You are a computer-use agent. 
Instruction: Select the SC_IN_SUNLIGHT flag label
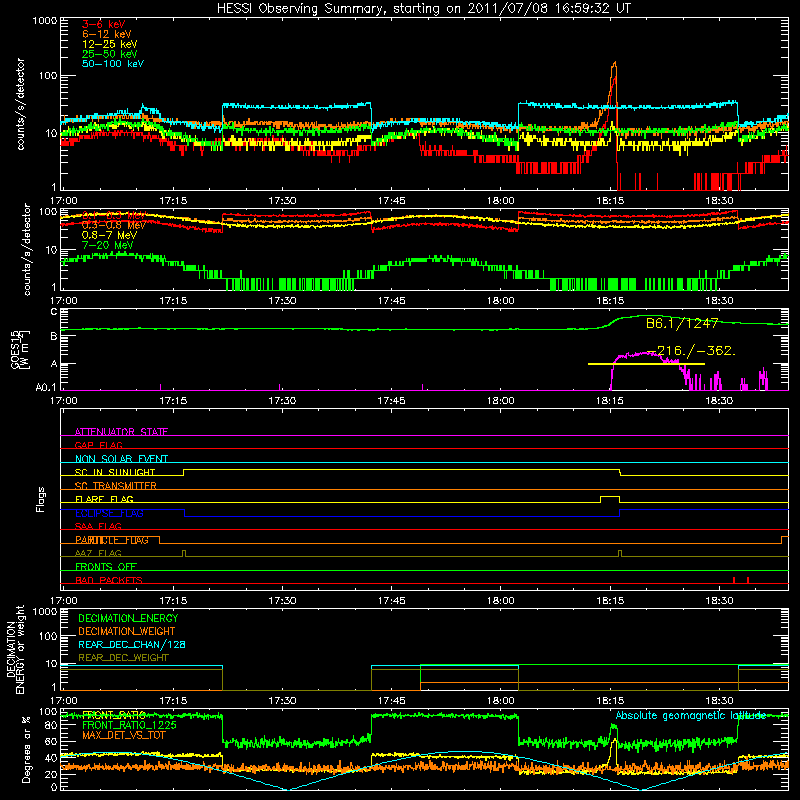click(x=115, y=472)
